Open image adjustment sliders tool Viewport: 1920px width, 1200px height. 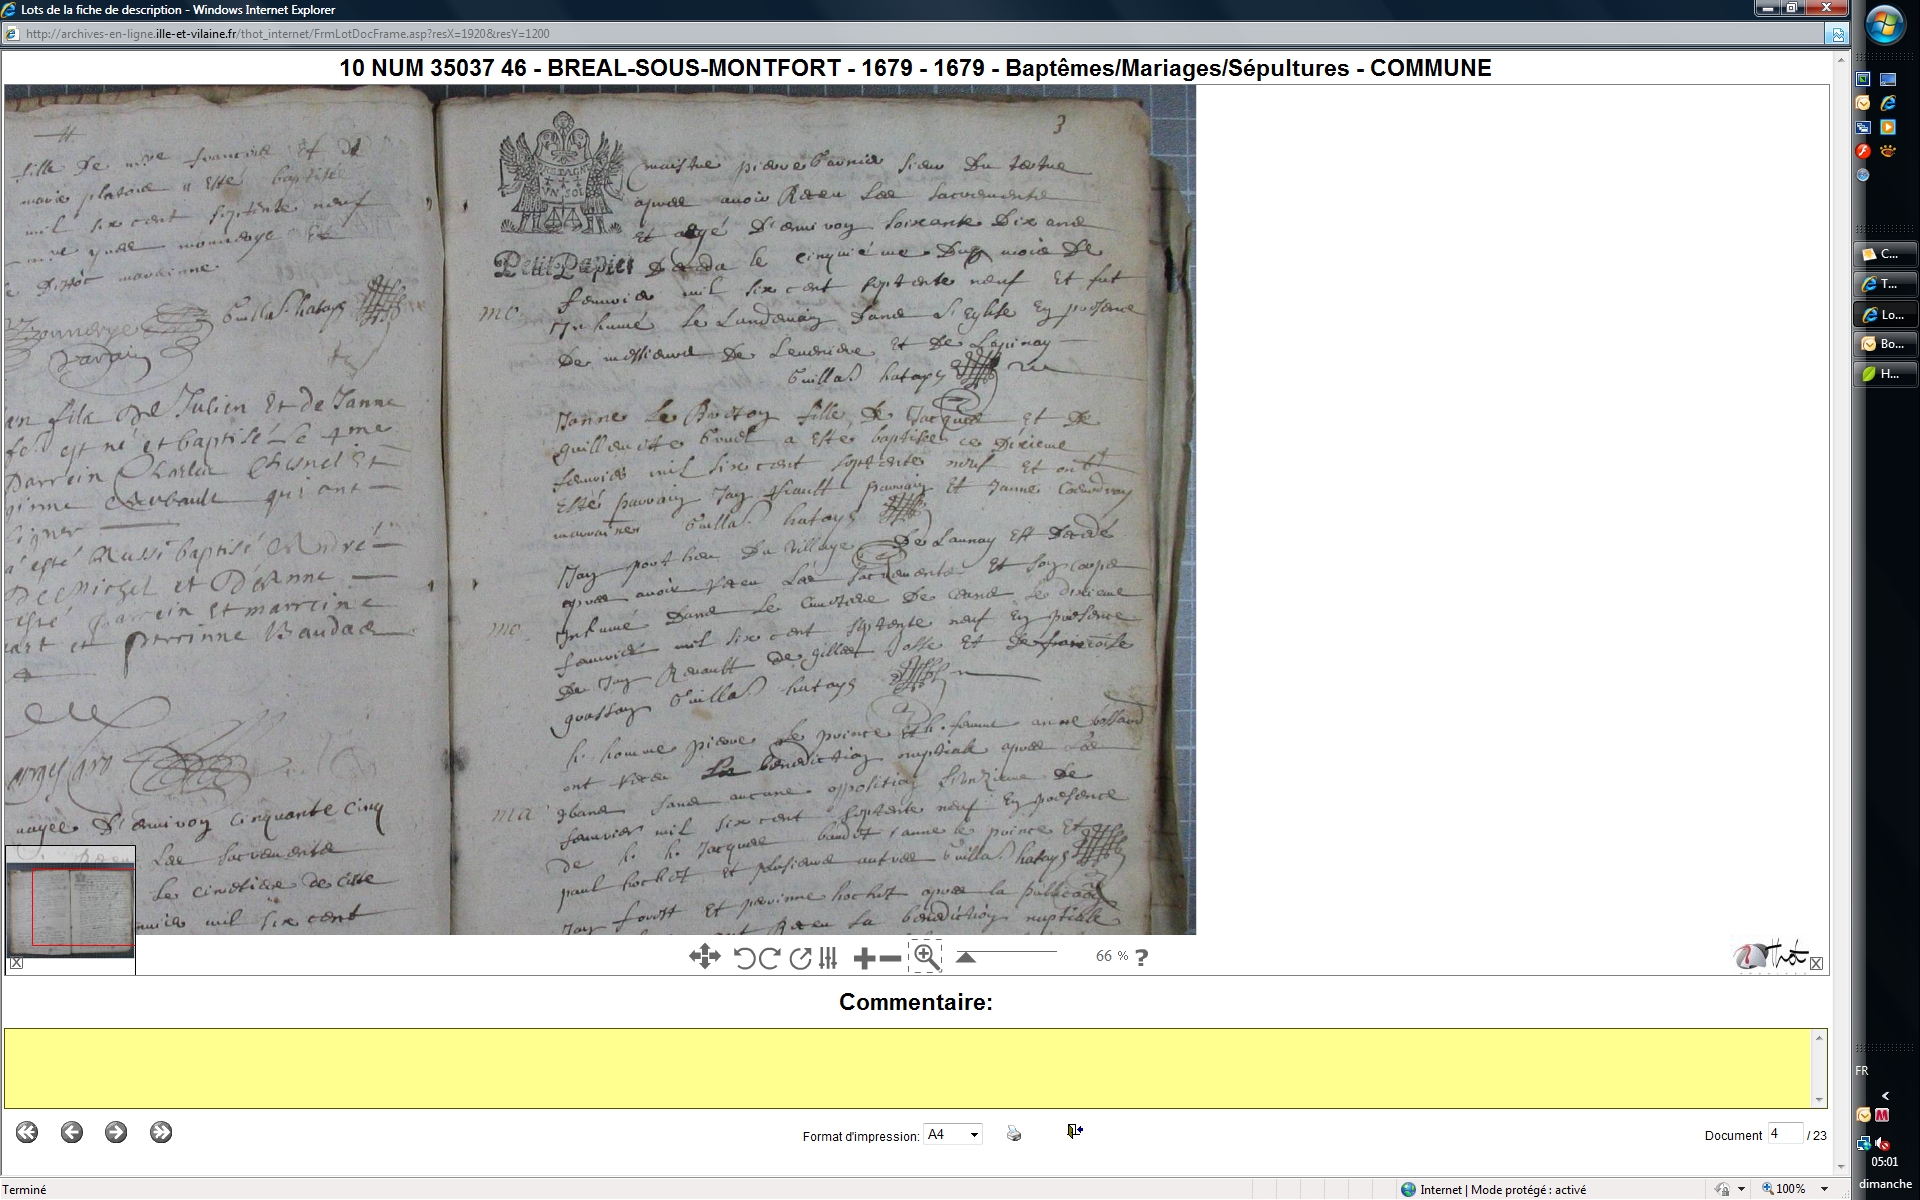pyautogui.click(x=828, y=958)
